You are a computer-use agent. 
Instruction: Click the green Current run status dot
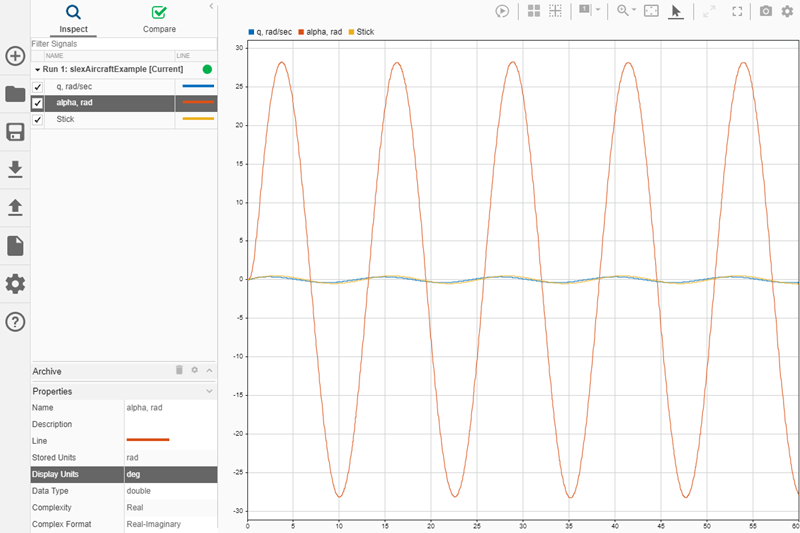pos(207,69)
